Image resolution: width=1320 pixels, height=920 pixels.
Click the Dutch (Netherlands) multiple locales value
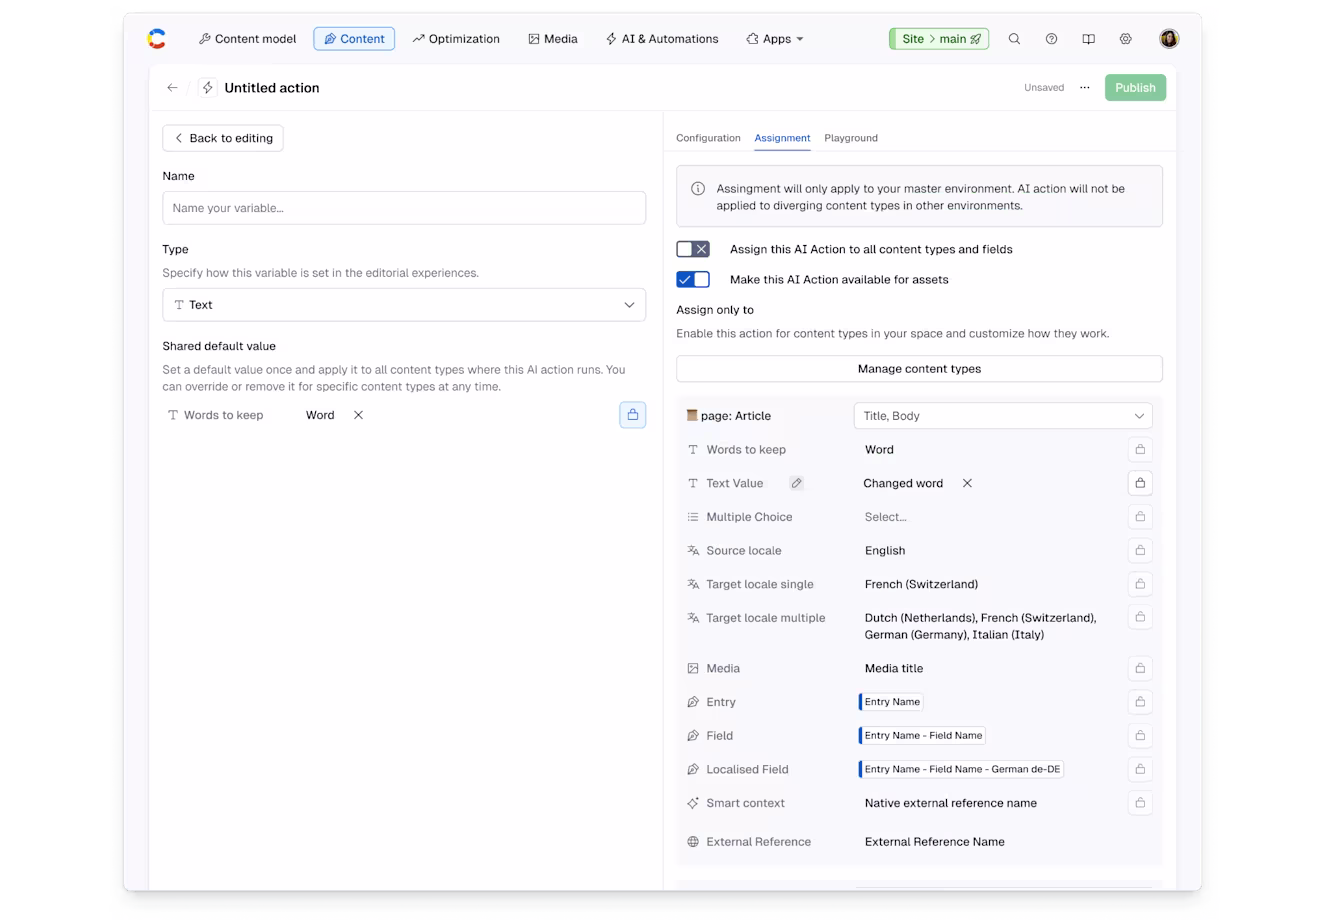pos(980,626)
